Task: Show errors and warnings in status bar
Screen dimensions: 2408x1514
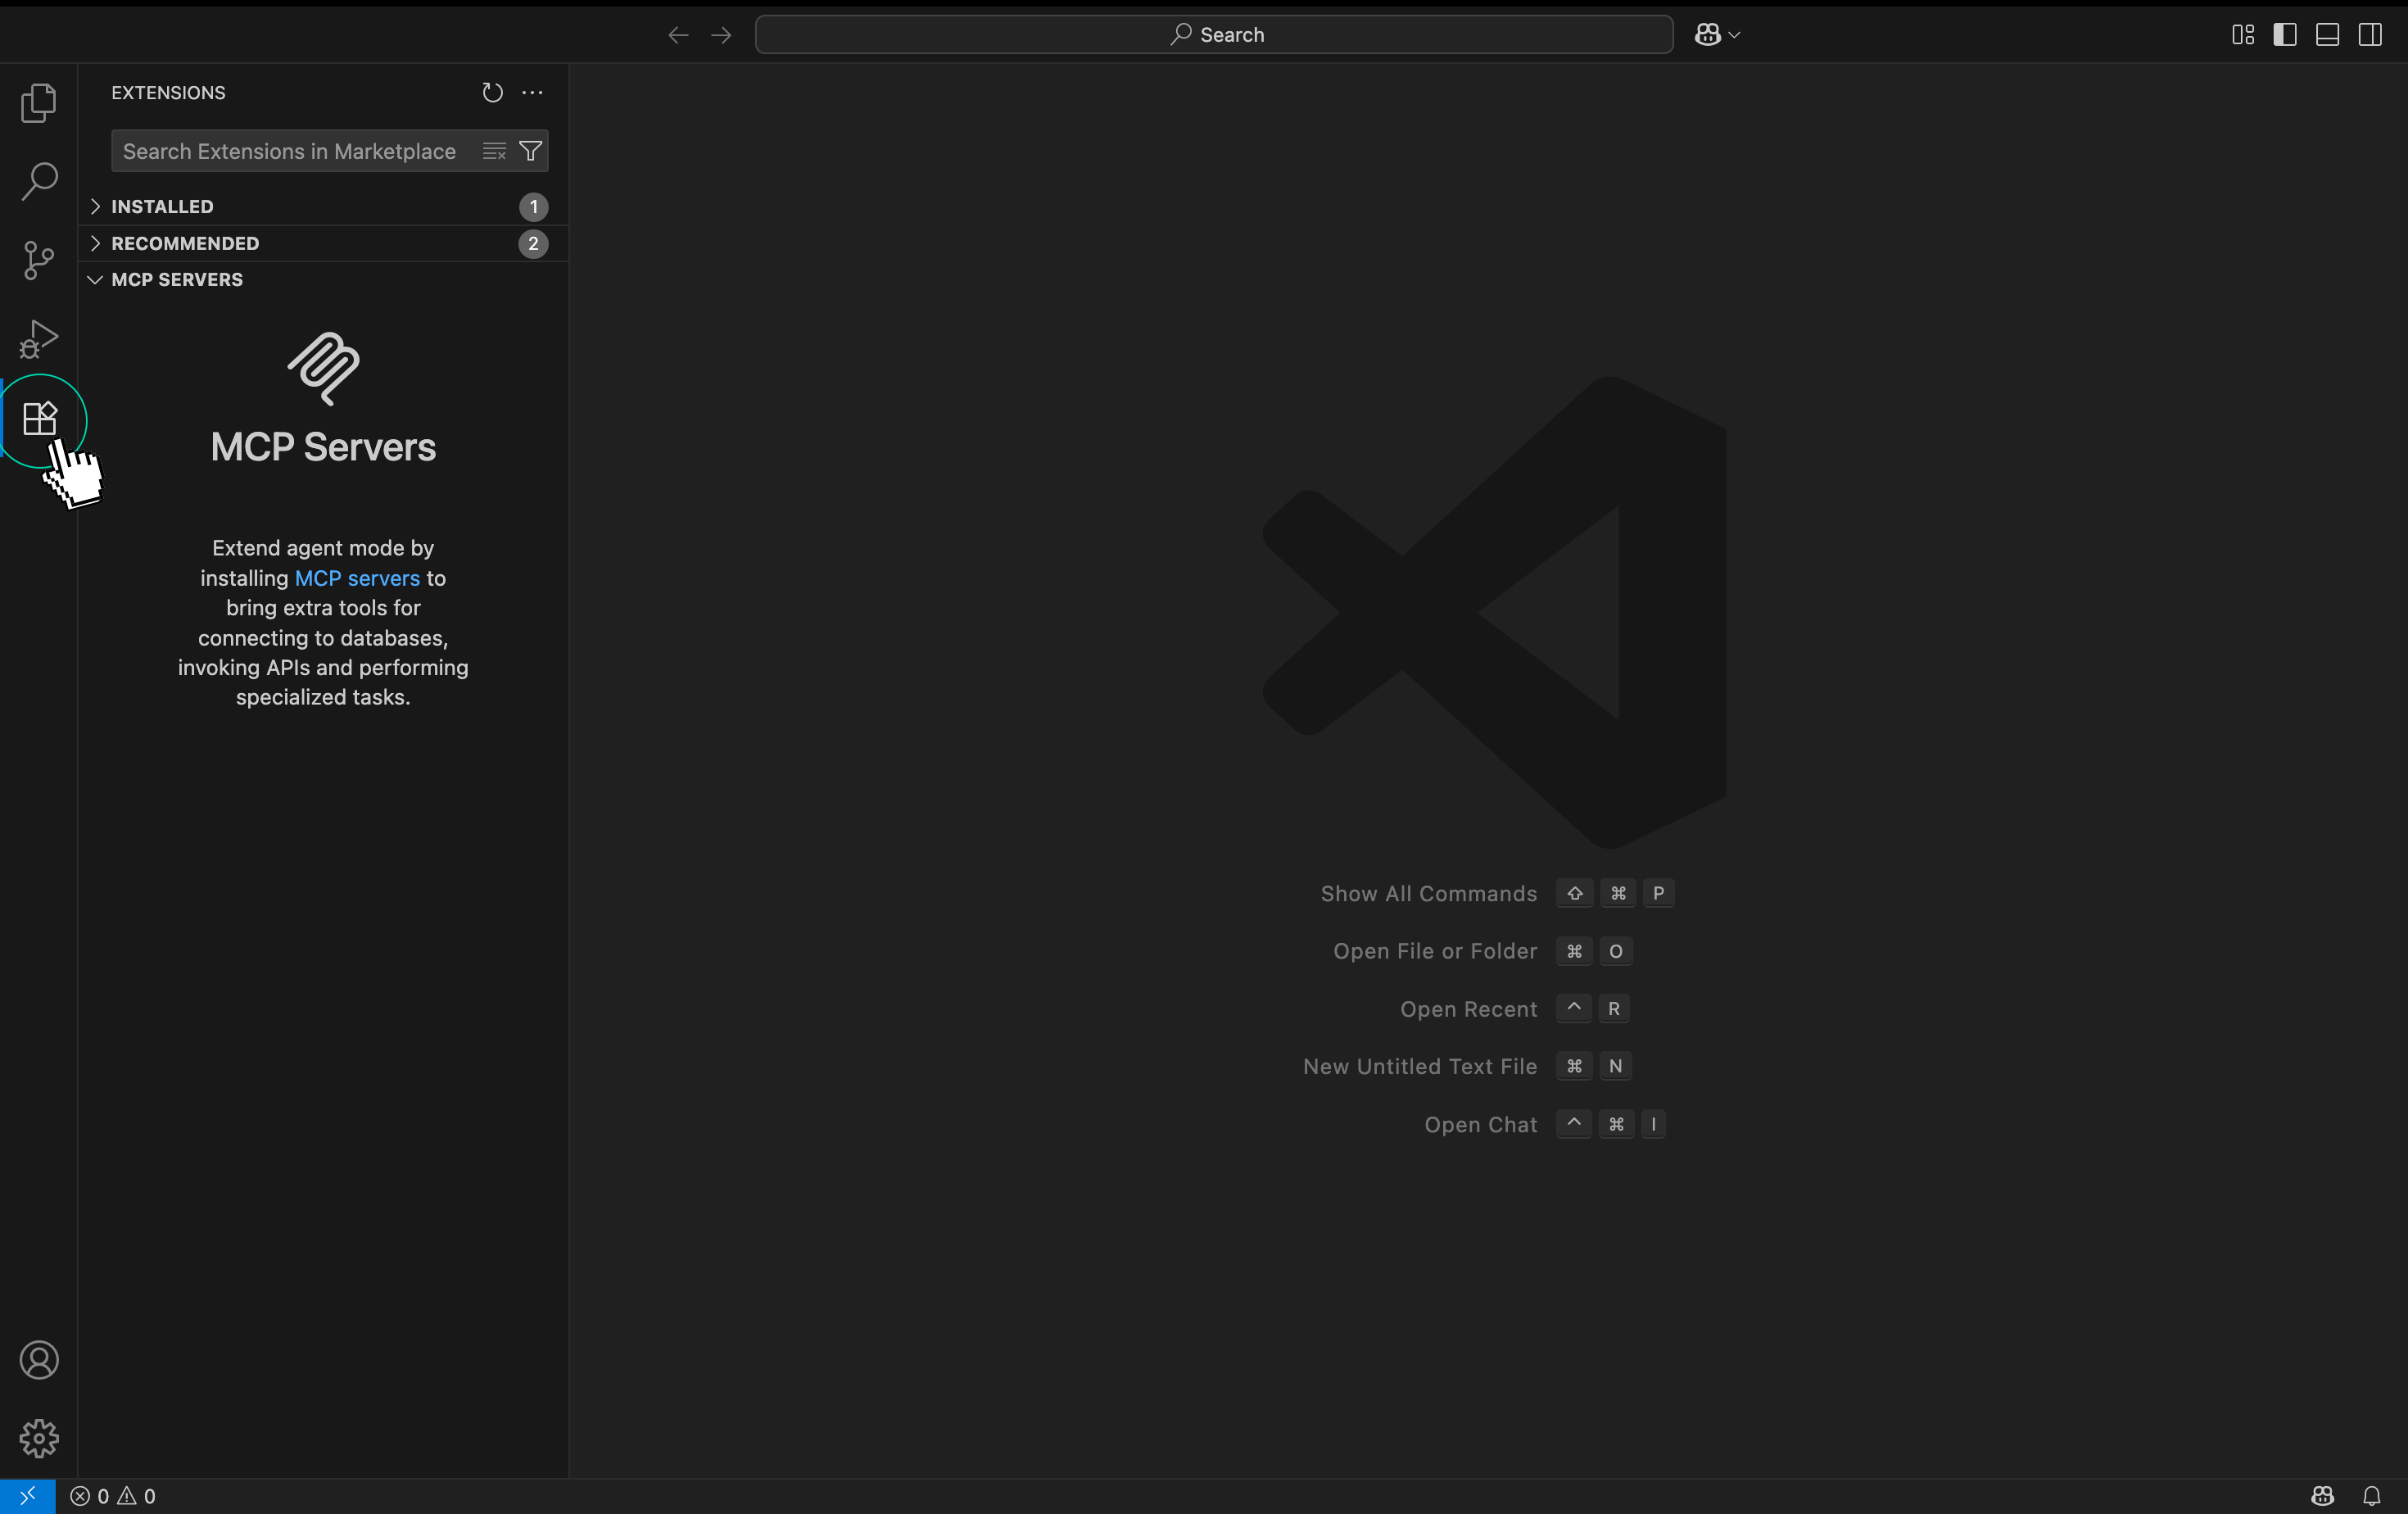Action: pyautogui.click(x=113, y=1496)
